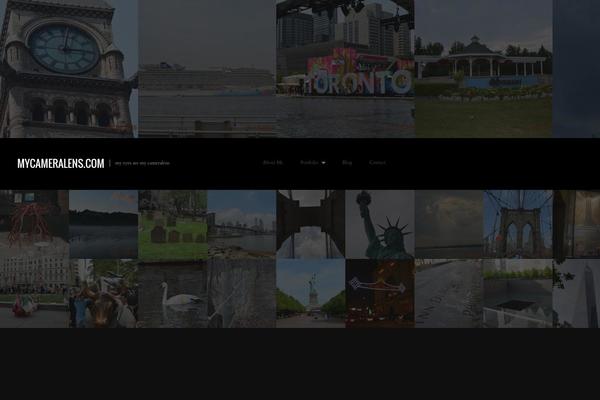Viewport: 600px width, 400px height.
Task: Open the waterfront skyline photo
Action: point(242,224)
